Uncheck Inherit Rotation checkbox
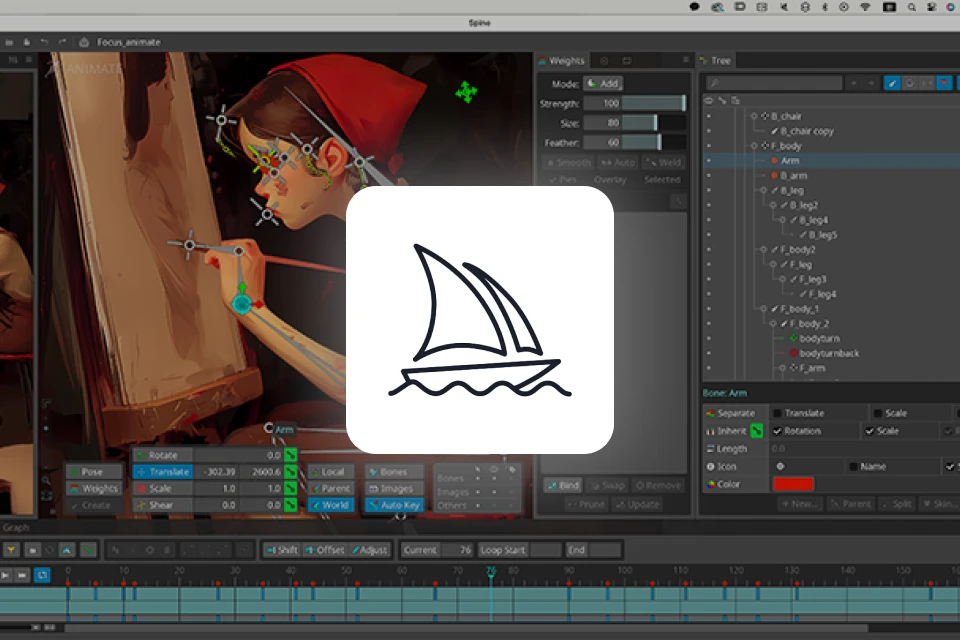Screen dimensions: 960x640 pos(777,431)
